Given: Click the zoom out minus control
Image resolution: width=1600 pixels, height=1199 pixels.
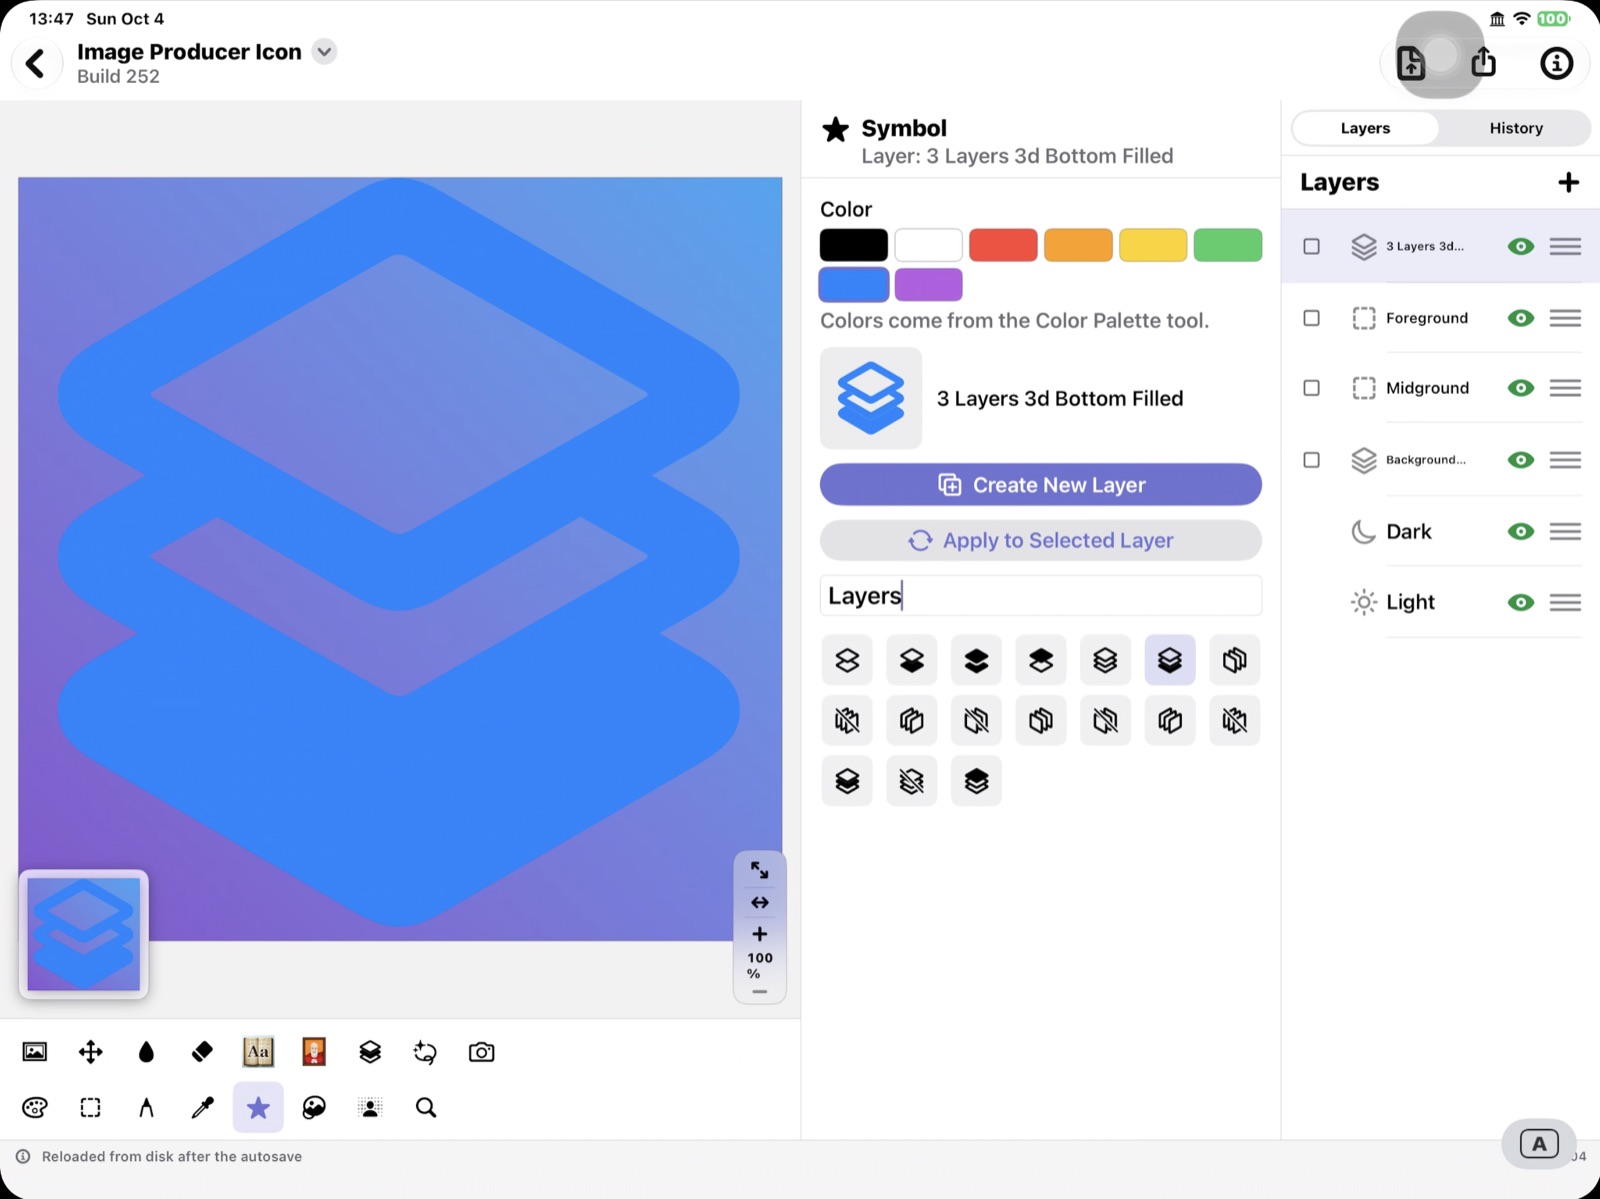Looking at the screenshot, I should click(x=760, y=992).
